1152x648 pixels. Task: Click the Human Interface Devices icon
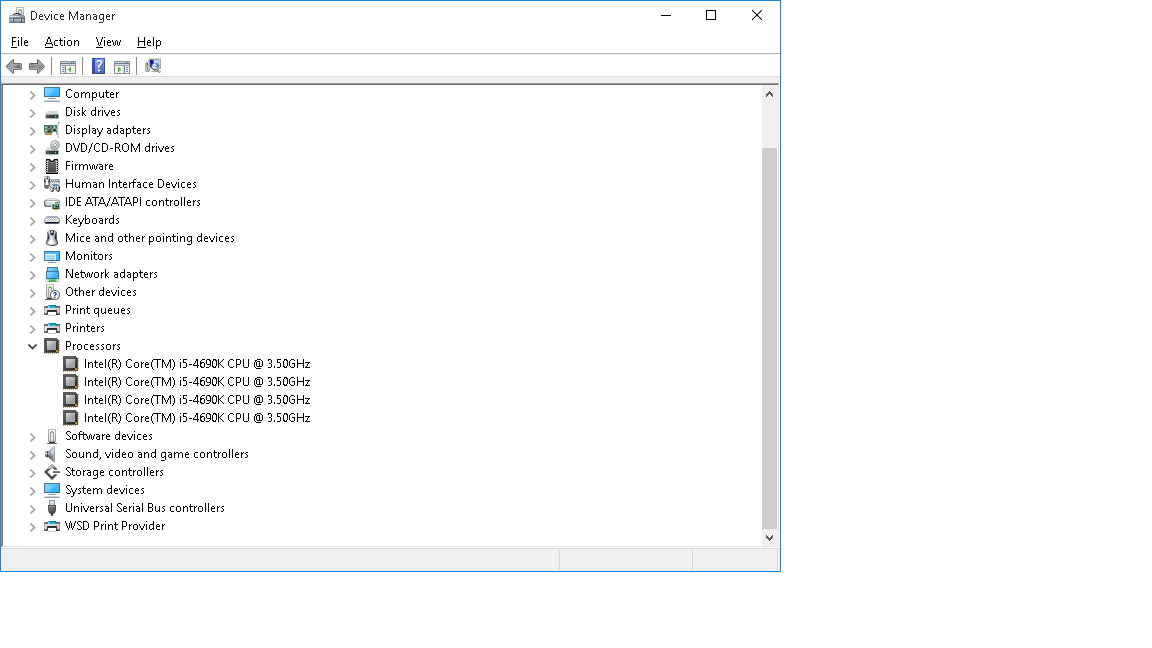pyautogui.click(x=51, y=184)
